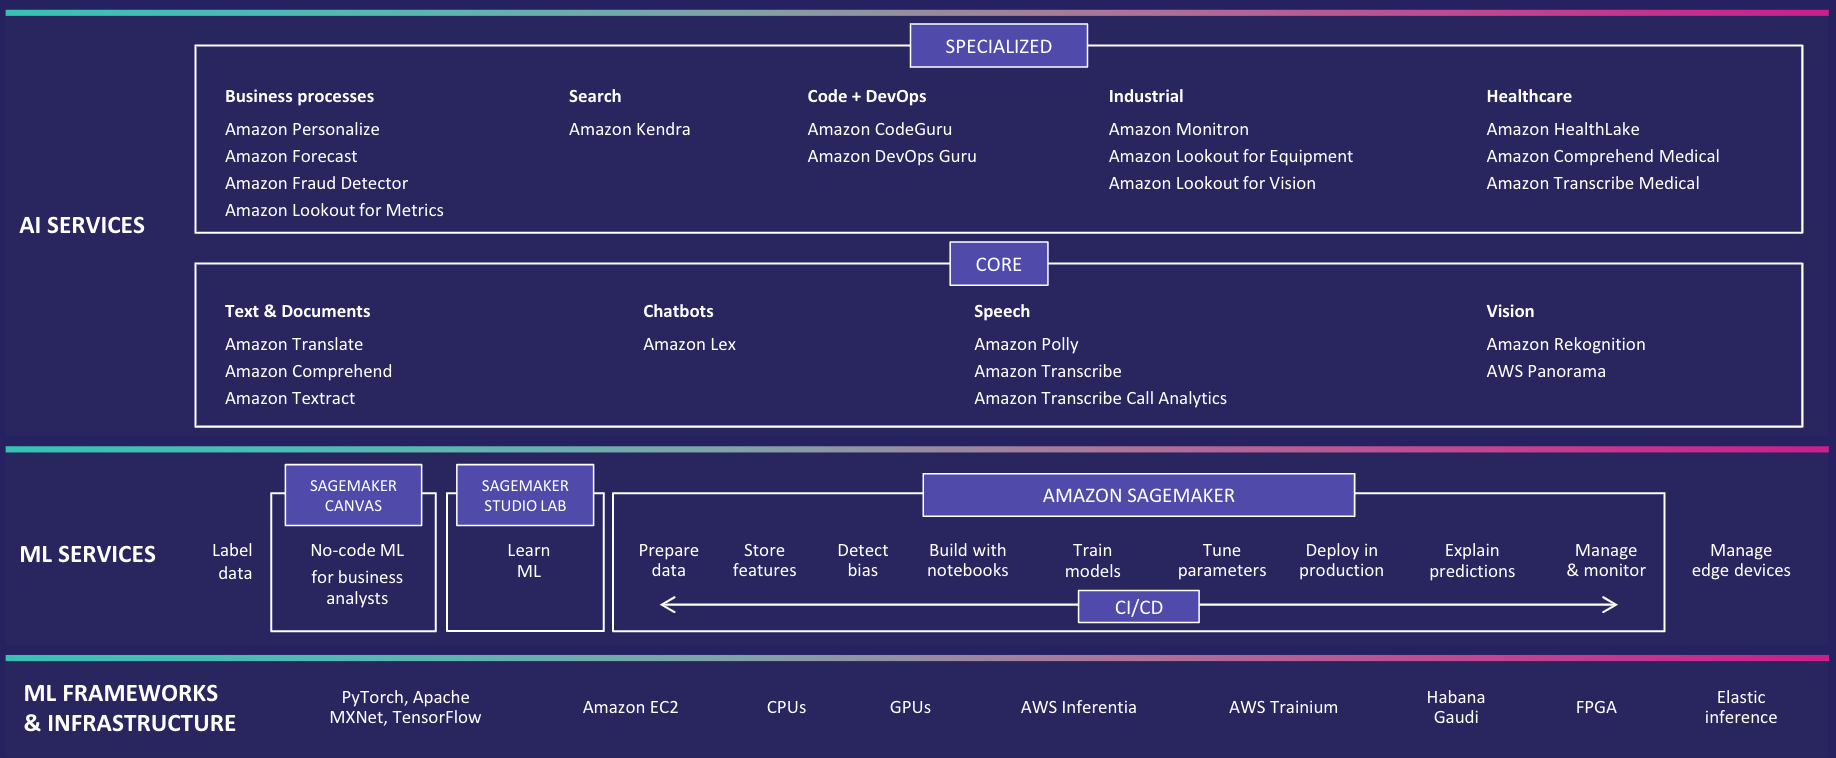Viewport: 1836px width, 758px height.
Task: Select Amazon Textract
Action: tap(290, 398)
